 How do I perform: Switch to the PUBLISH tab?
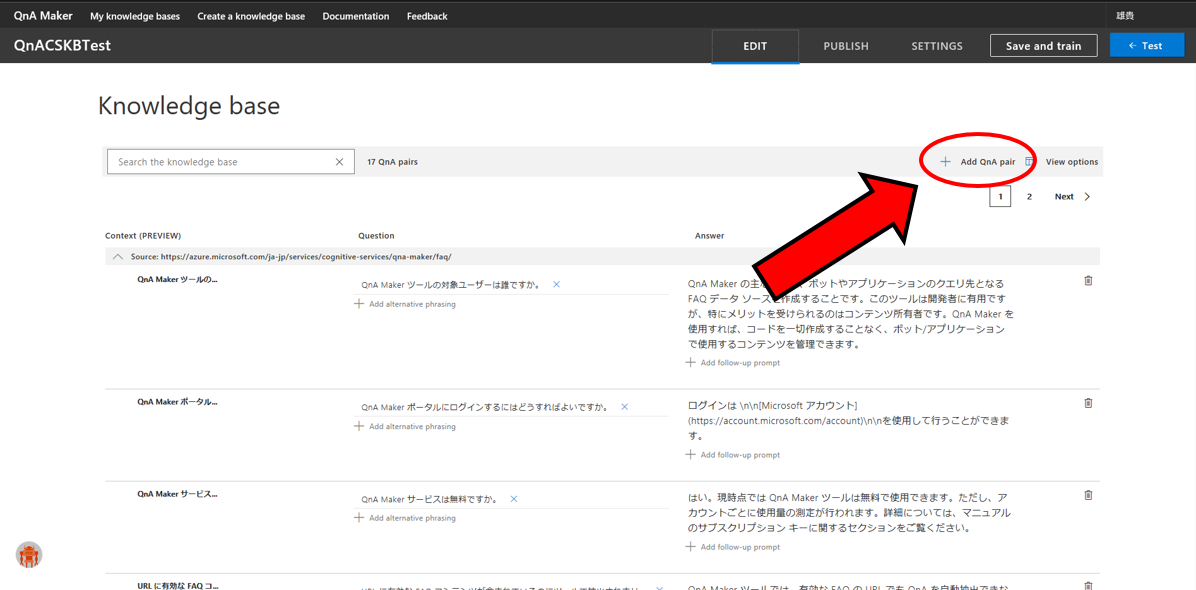[x=846, y=46]
